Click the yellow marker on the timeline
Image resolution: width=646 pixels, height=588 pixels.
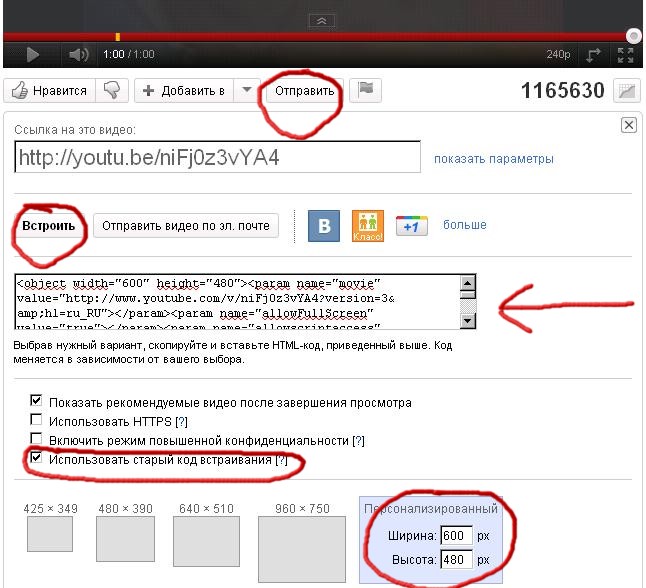coord(118,37)
